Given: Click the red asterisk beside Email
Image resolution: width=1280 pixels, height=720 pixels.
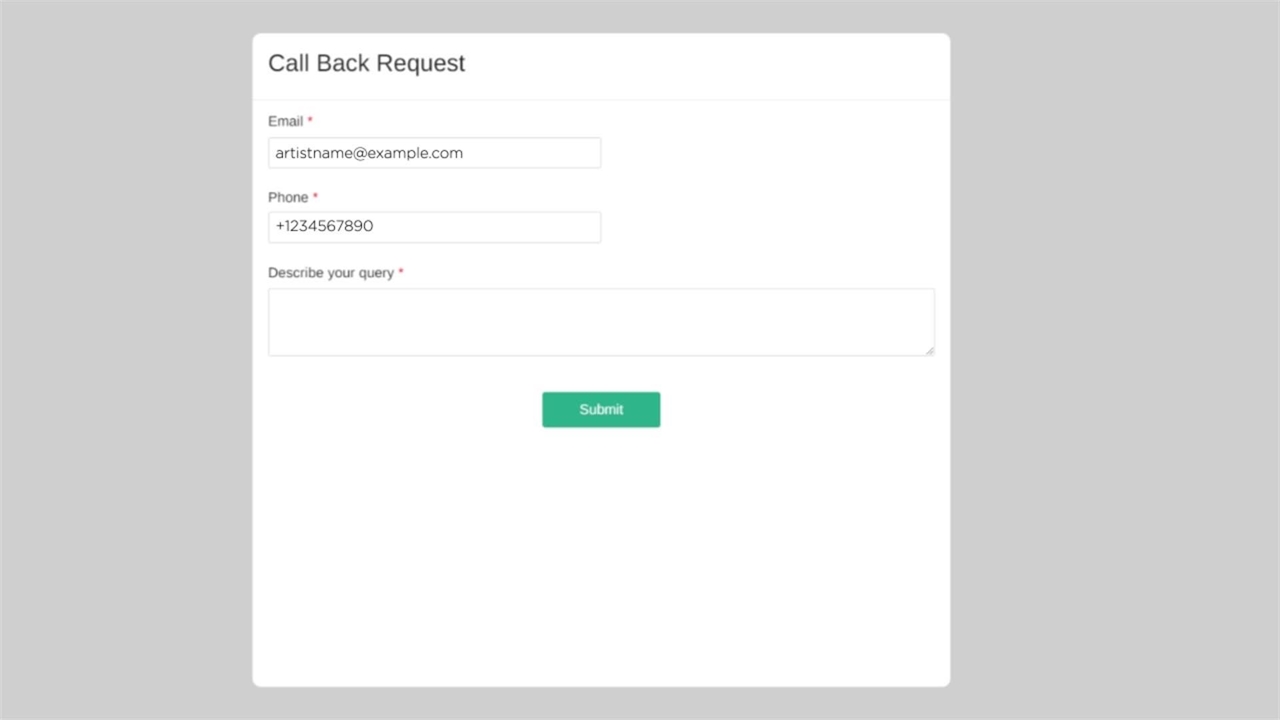Looking at the screenshot, I should click(310, 121).
